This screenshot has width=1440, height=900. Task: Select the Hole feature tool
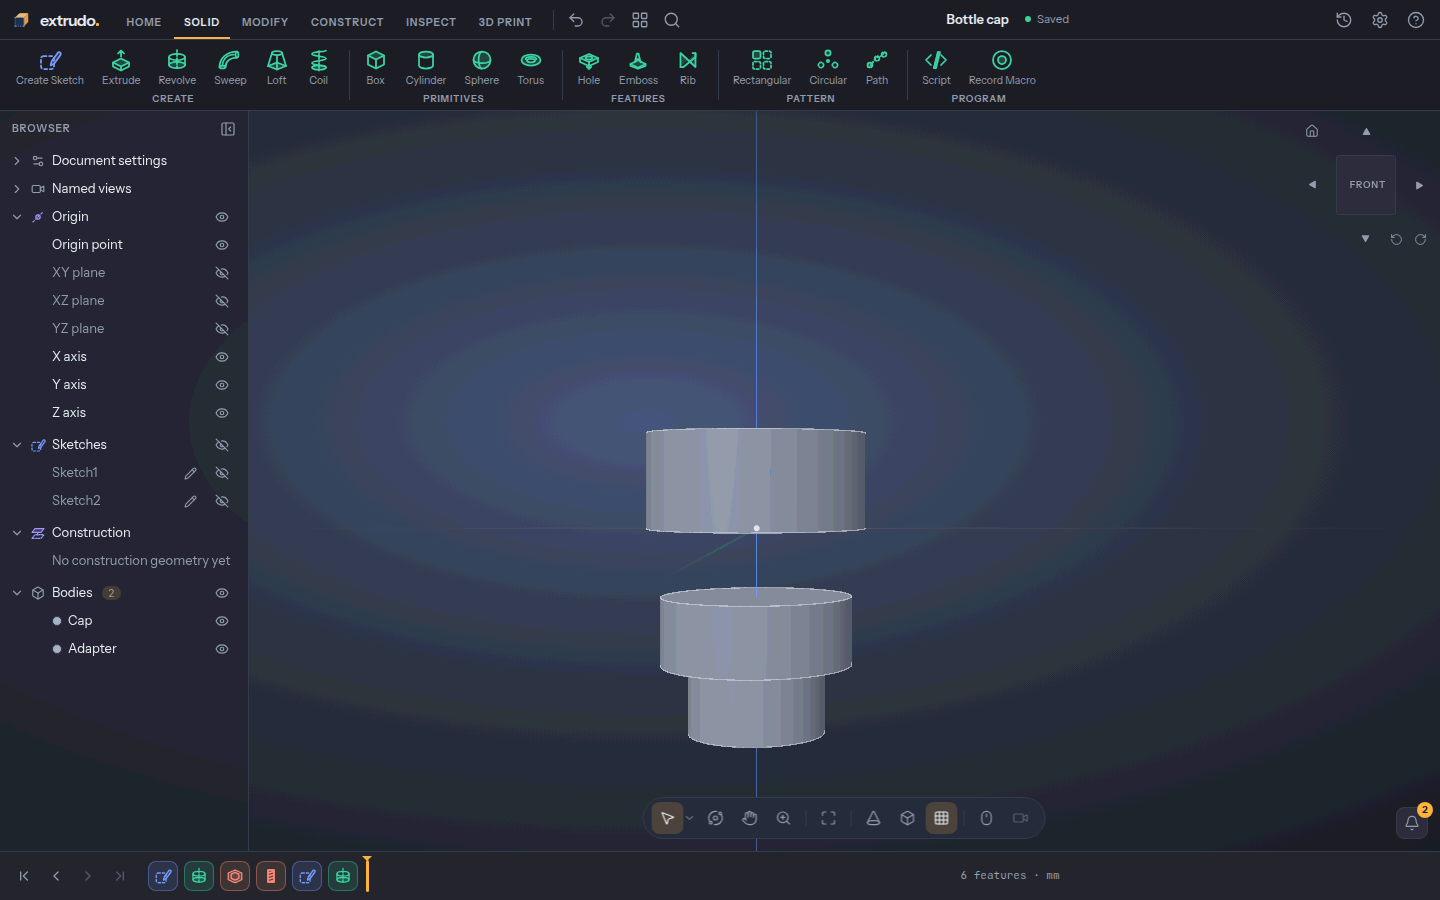[x=589, y=68]
